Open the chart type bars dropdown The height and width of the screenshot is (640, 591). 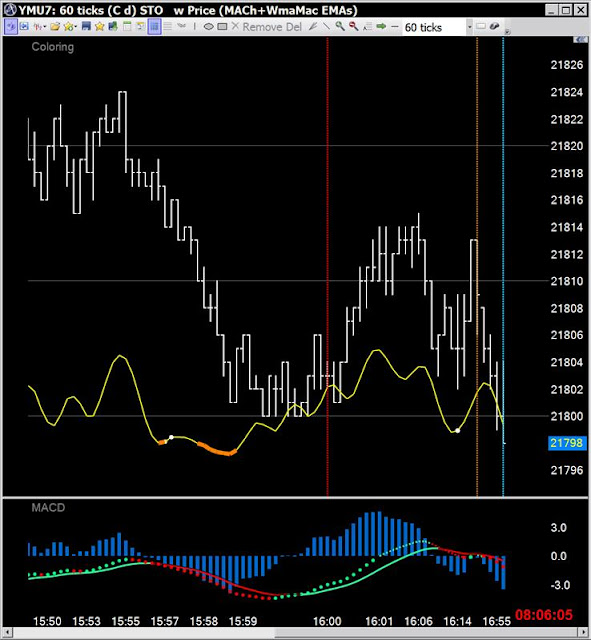[x=39, y=27]
